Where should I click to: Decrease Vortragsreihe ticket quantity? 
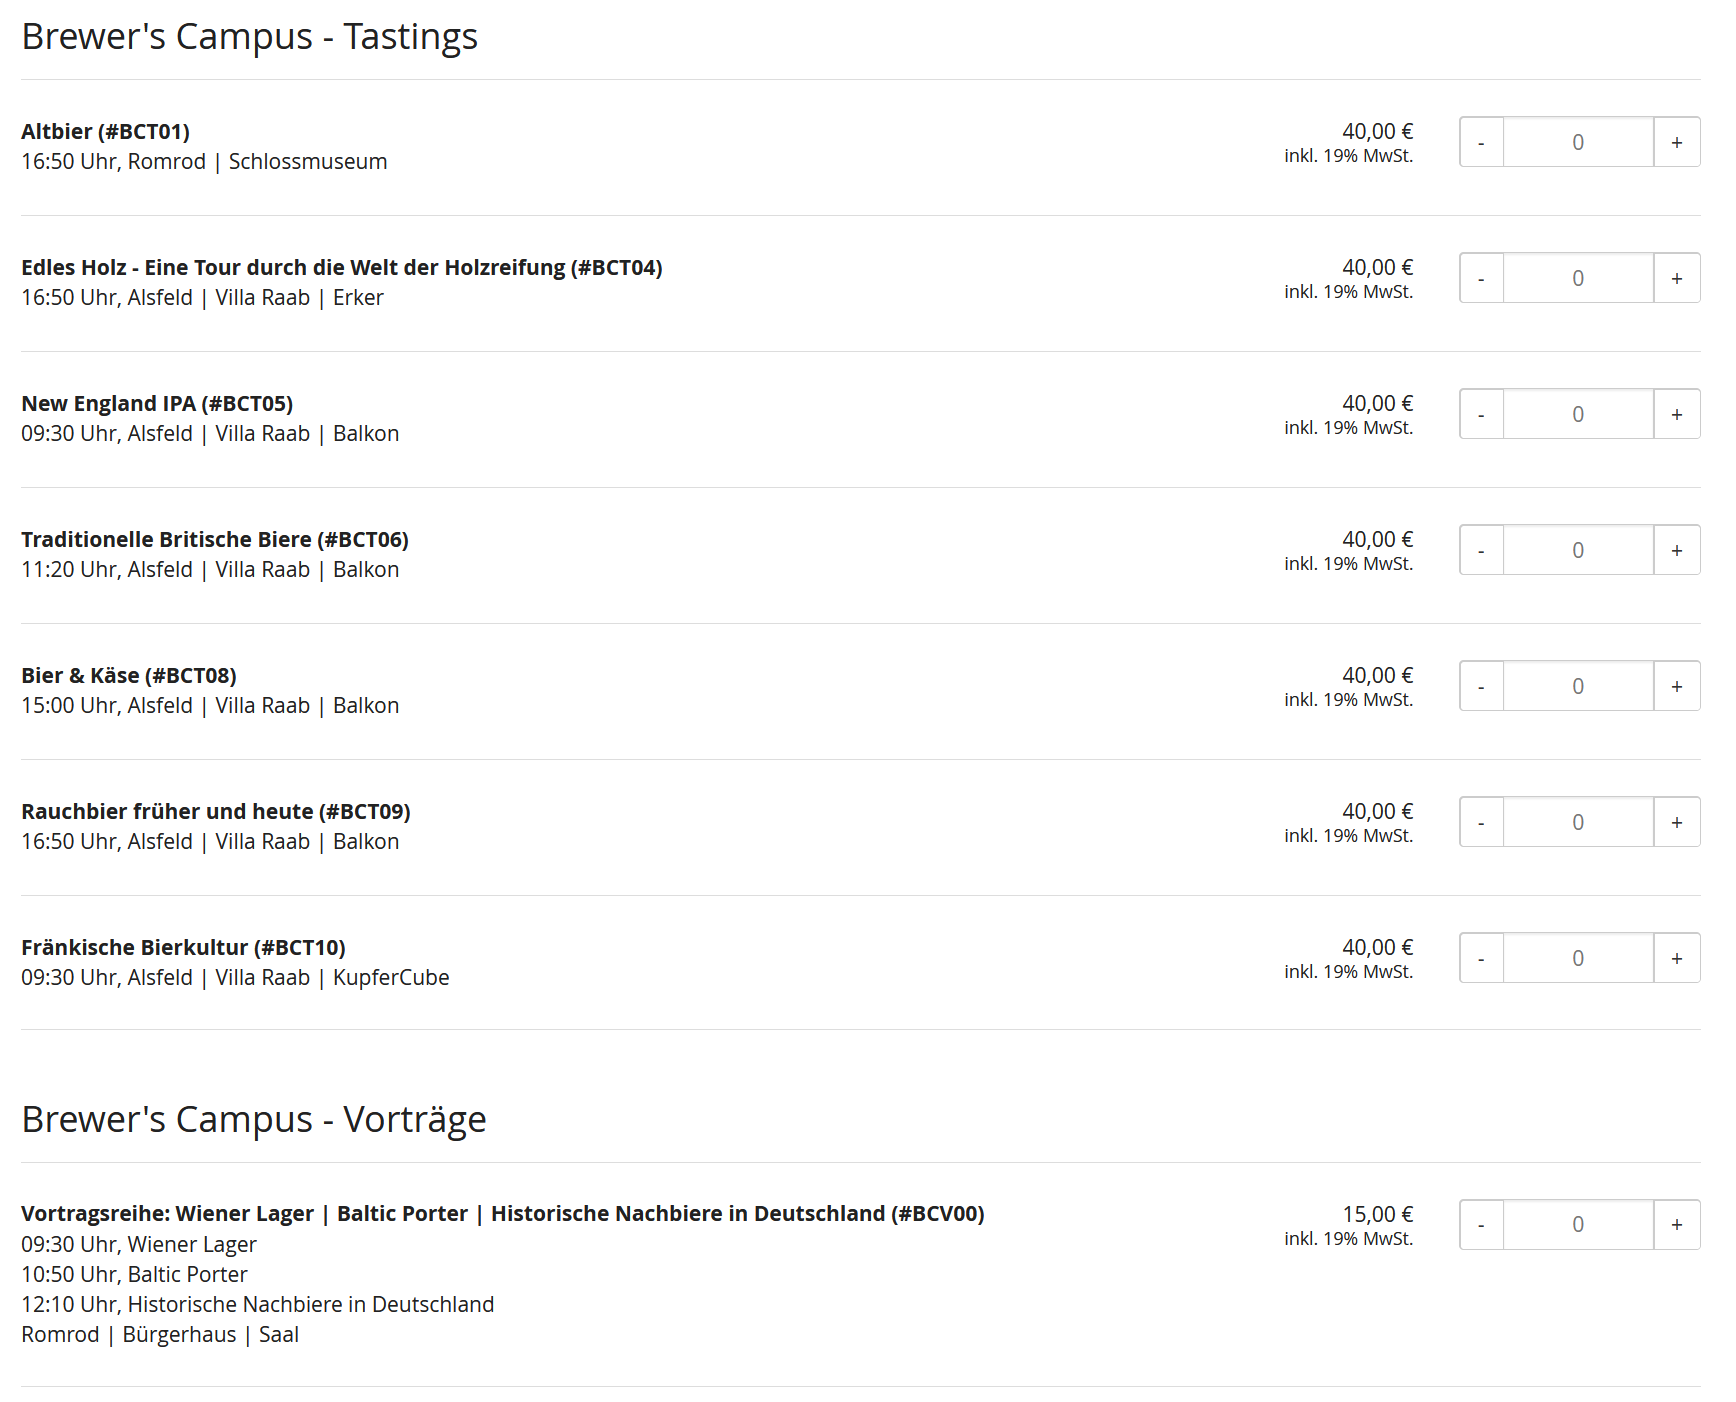(x=1481, y=1224)
